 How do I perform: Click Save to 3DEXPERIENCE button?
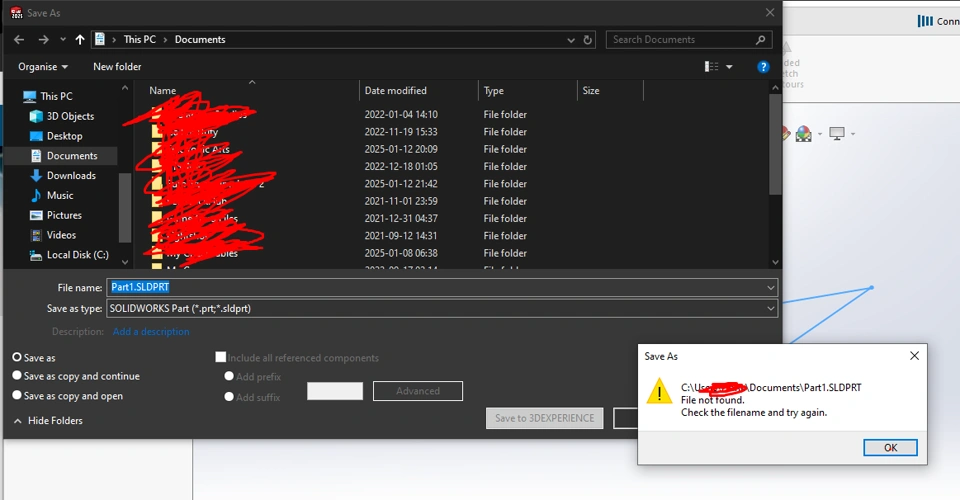point(544,418)
